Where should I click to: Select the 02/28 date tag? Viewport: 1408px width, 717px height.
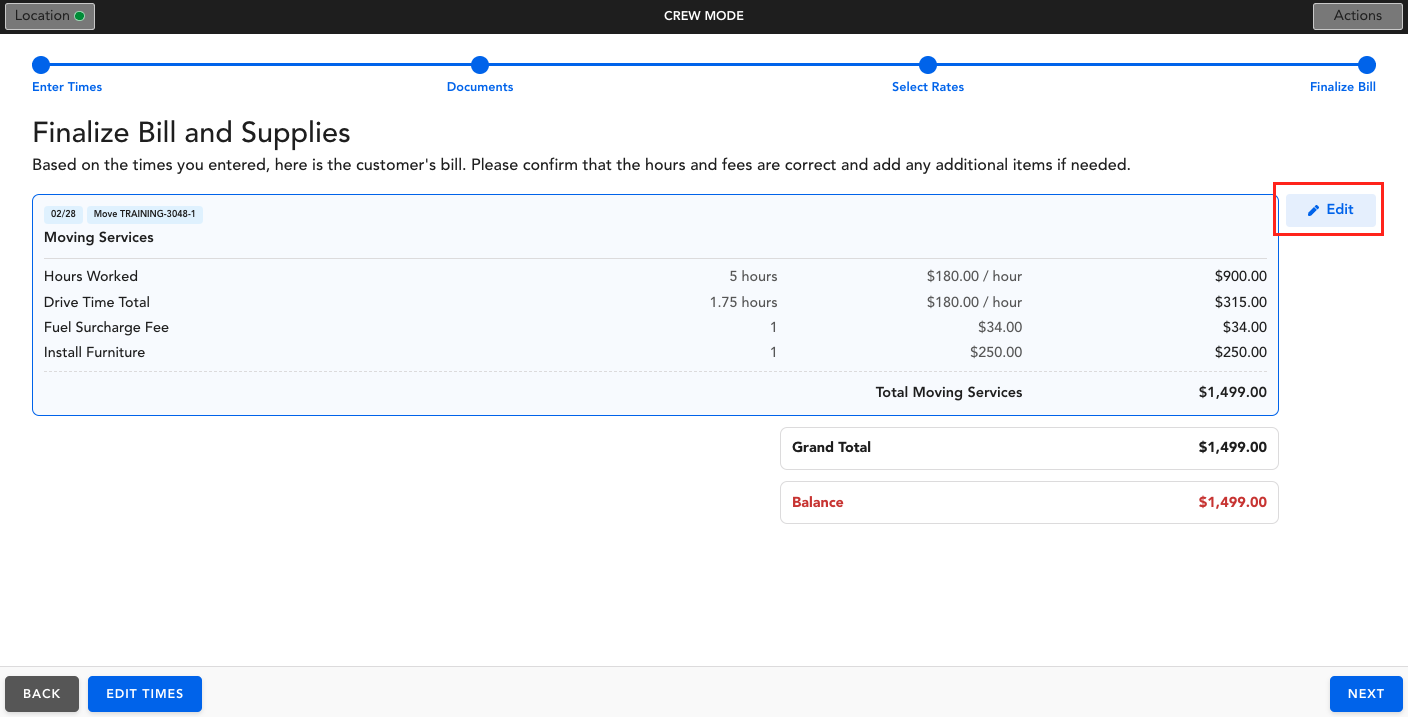[64, 214]
